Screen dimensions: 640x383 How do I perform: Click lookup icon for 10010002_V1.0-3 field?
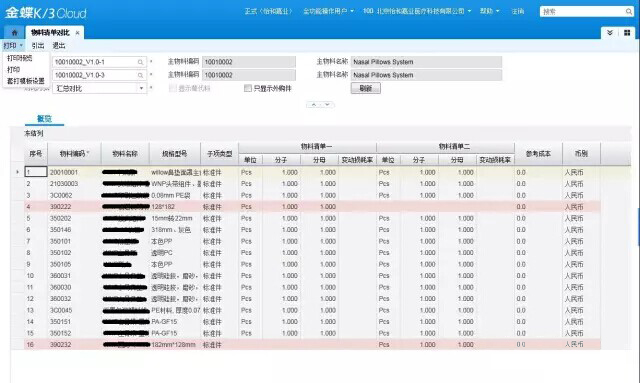click(x=140, y=75)
